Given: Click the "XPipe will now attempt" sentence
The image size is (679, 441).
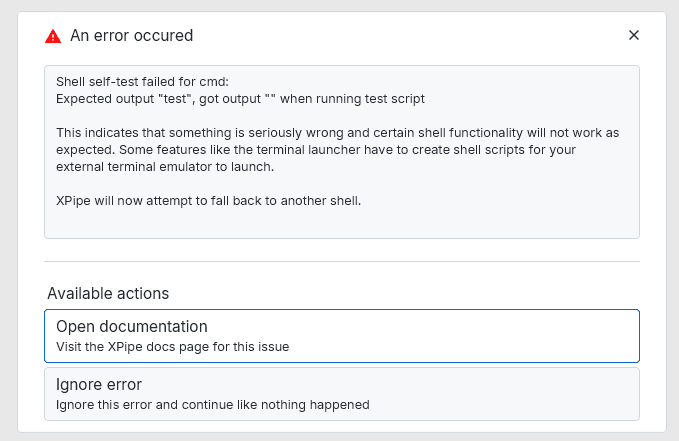Looking at the screenshot, I should (208, 201).
